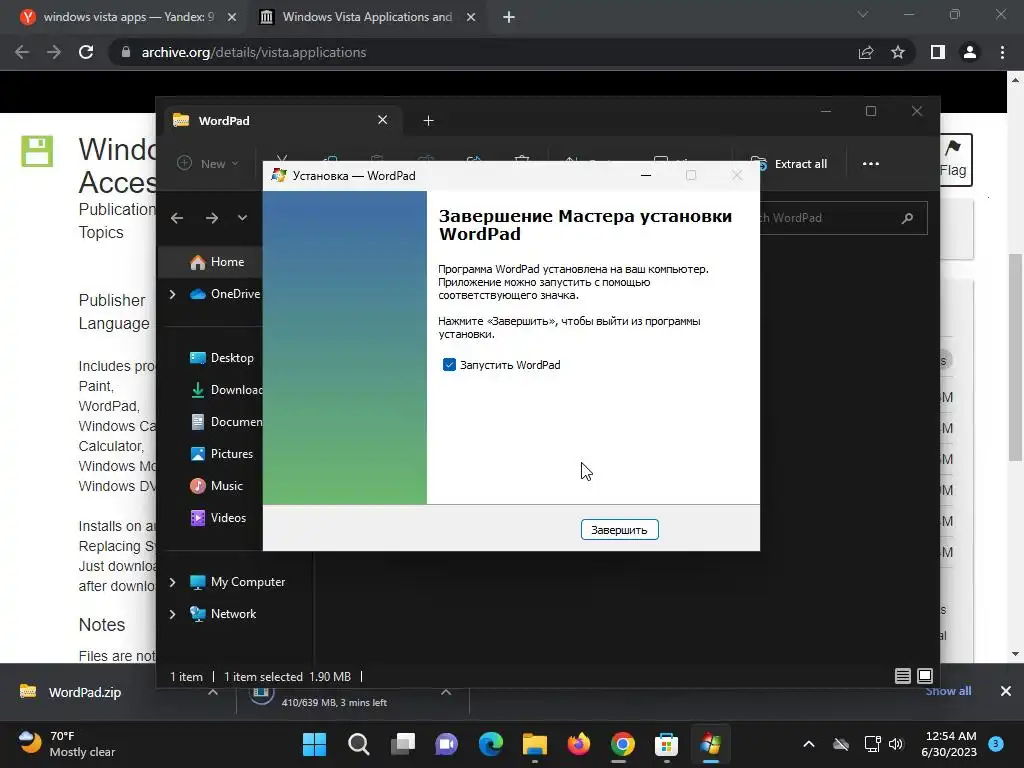Click the Search WordPad field
The height and width of the screenshot is (768, 1024).
(842, 218)
